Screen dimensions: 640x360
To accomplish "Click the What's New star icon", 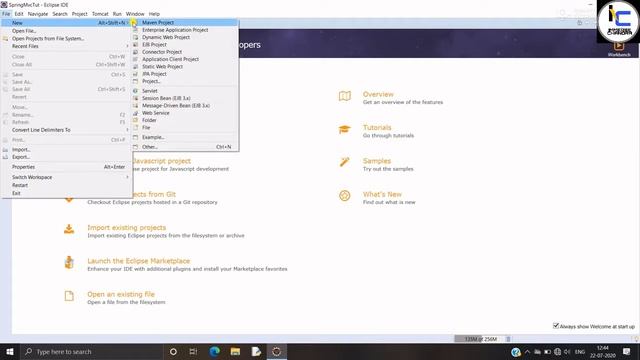I will coord(344,196).
